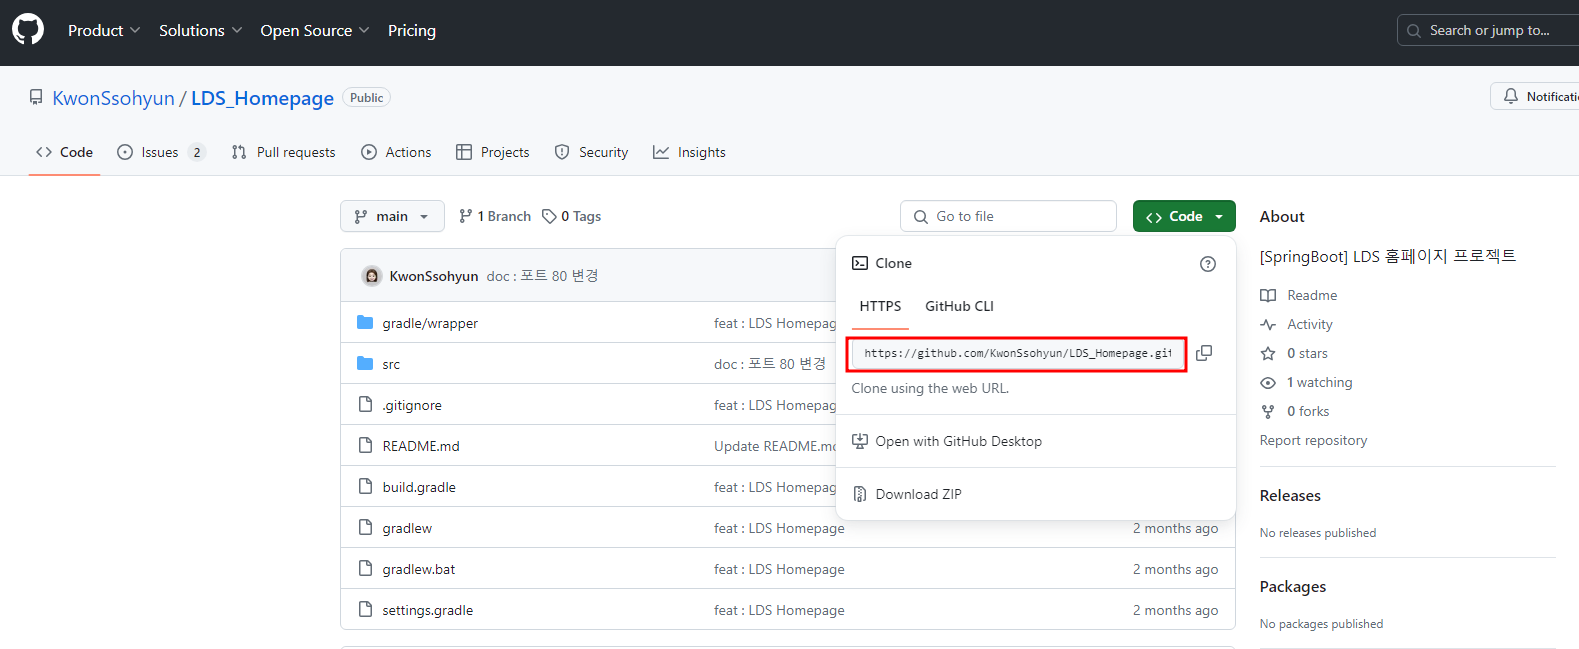Click the settings.gradle file icon
The width and height of the screenshot is (1579, 649).
[365, 609]
